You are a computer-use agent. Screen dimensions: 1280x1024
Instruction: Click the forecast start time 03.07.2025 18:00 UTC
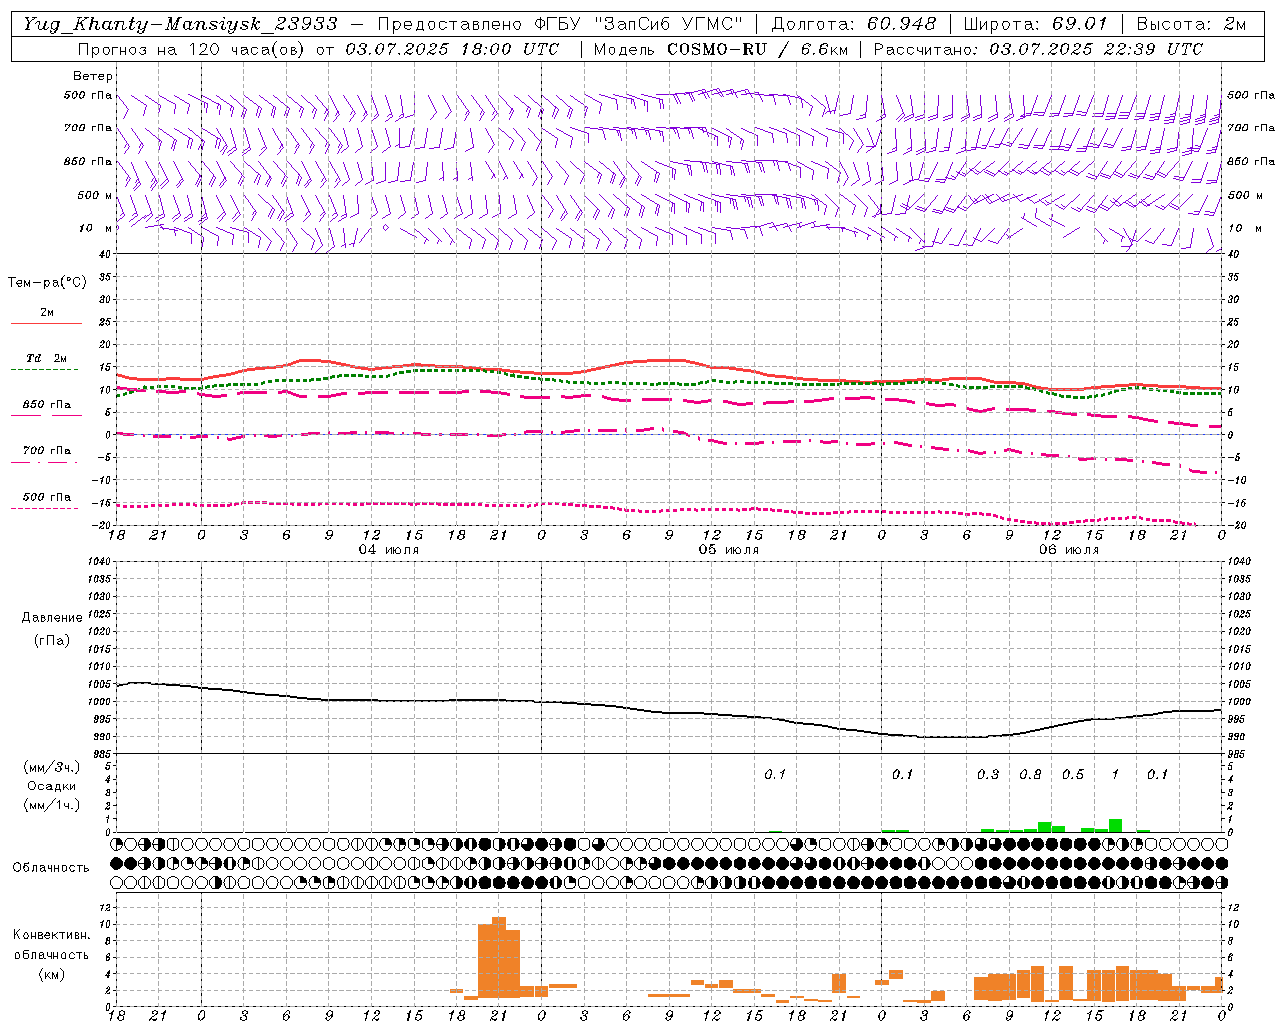(x=452, y=49)
